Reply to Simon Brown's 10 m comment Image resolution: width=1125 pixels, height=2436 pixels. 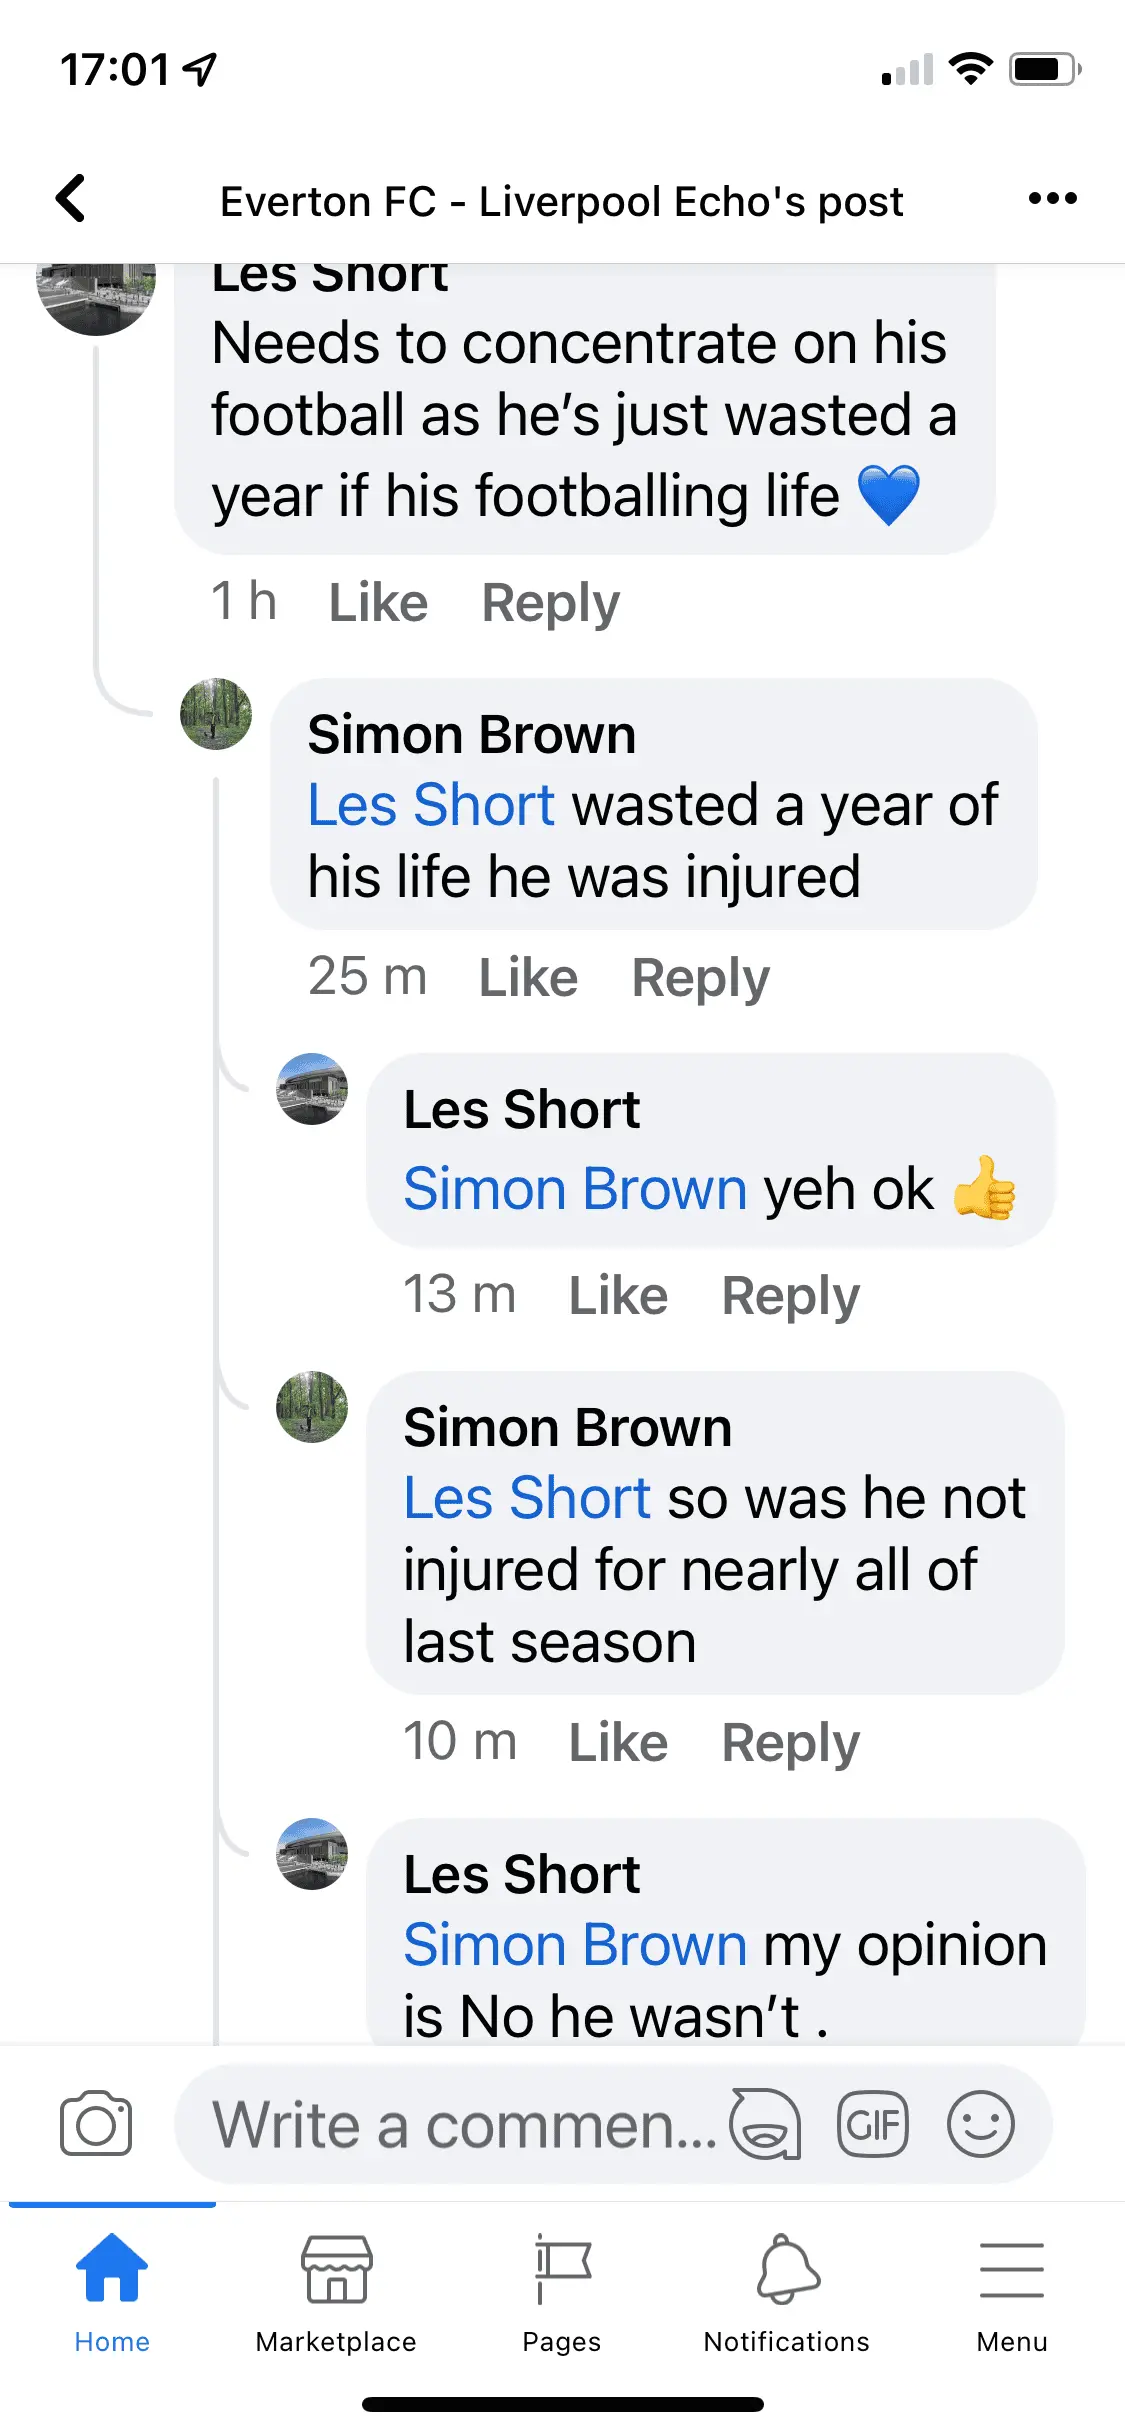click(790, 1743)
